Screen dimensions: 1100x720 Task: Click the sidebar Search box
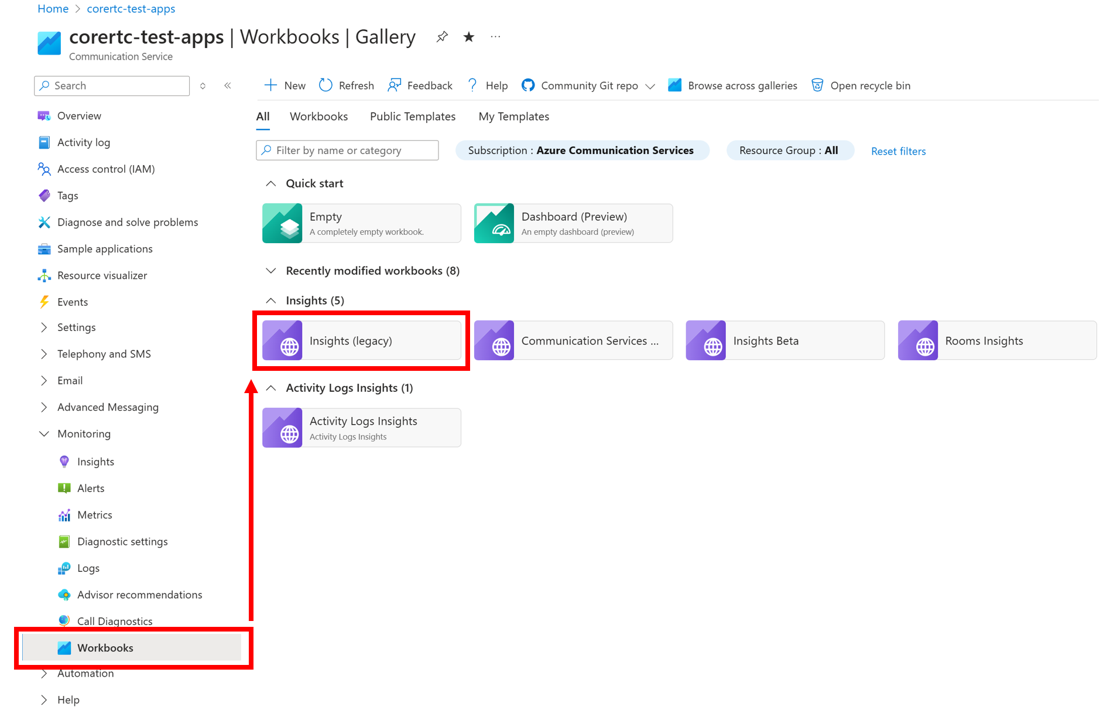(x=112, y=86)
